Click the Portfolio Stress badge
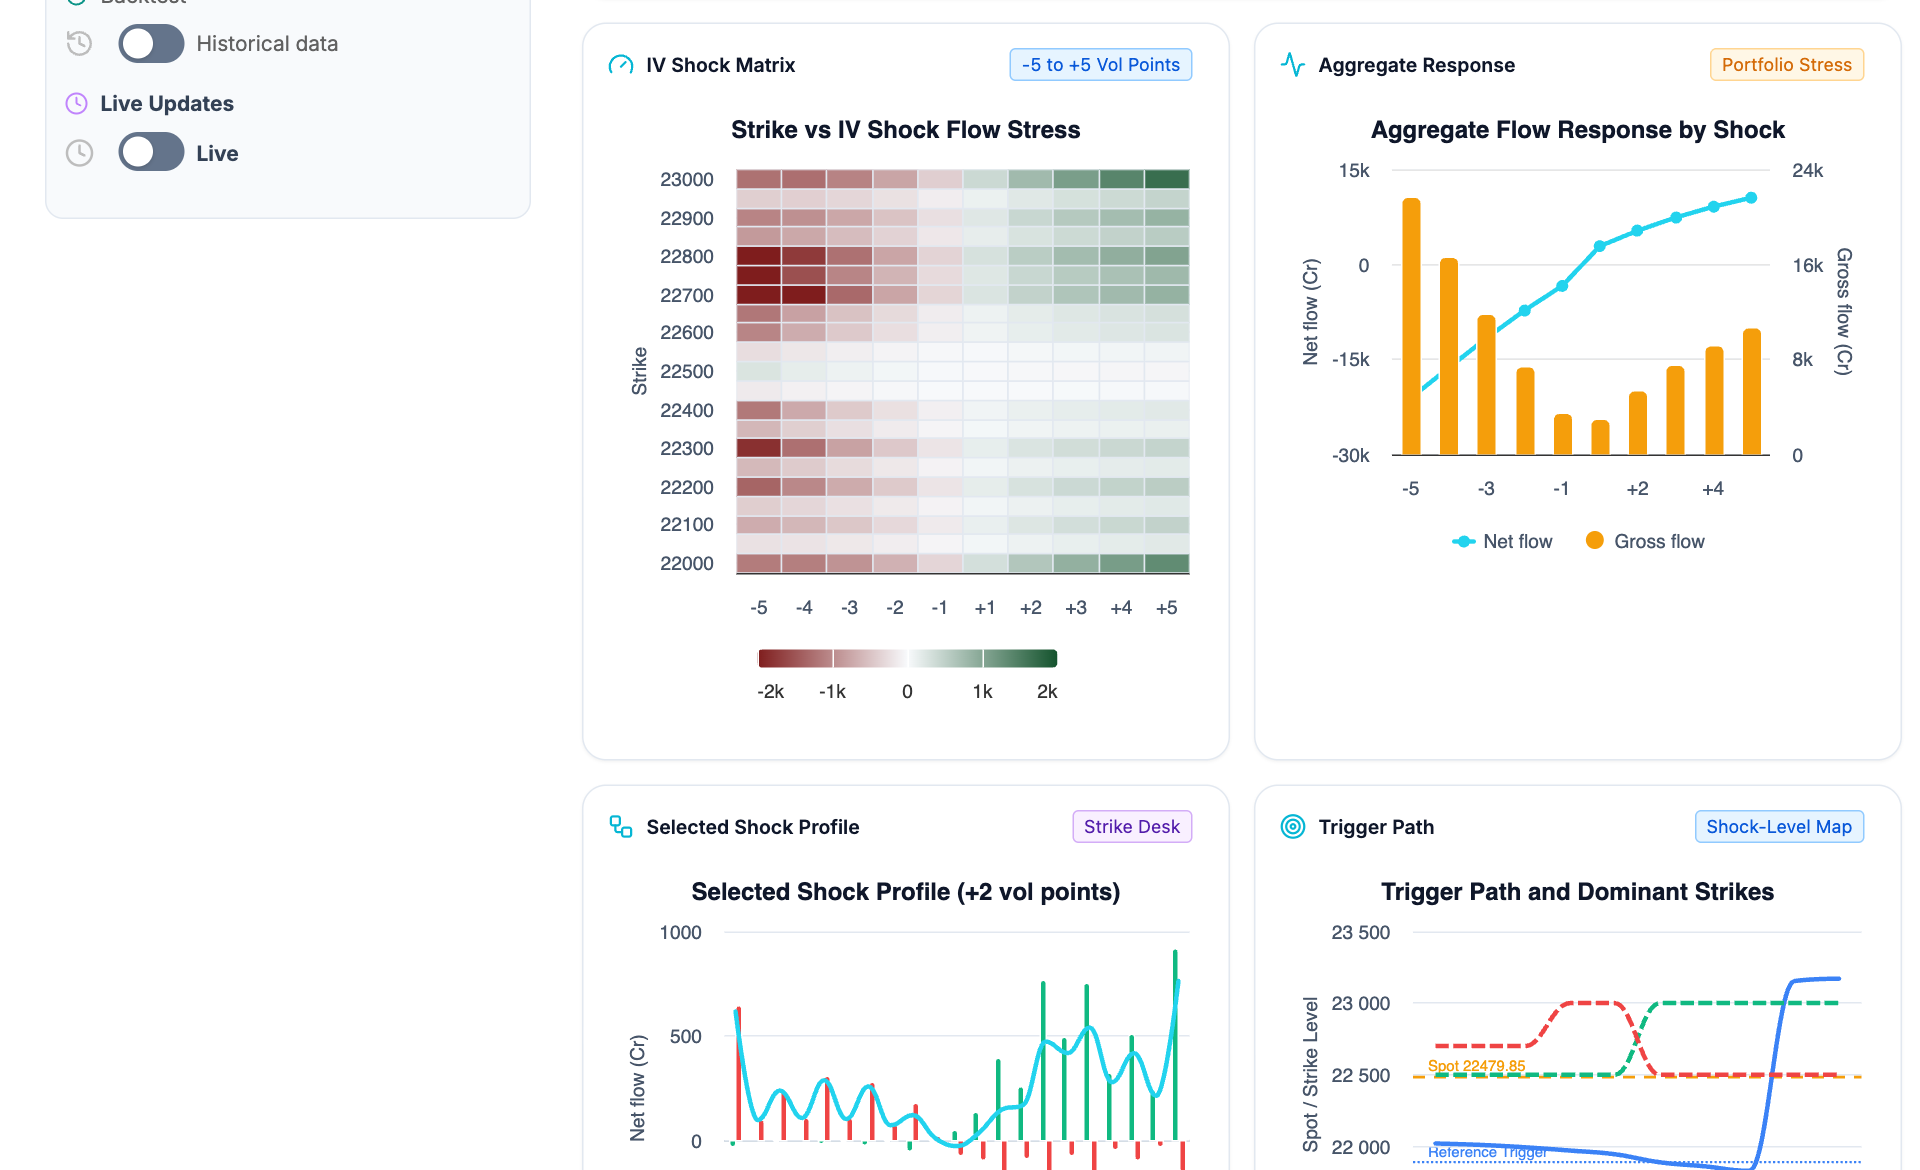 click(x=1786, y=65)
